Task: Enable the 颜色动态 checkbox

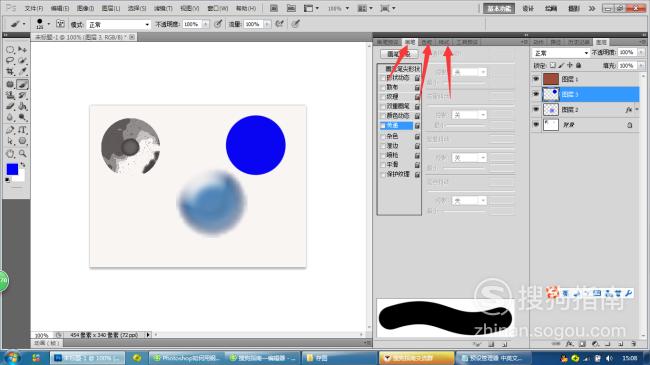Action: [383, 116]
